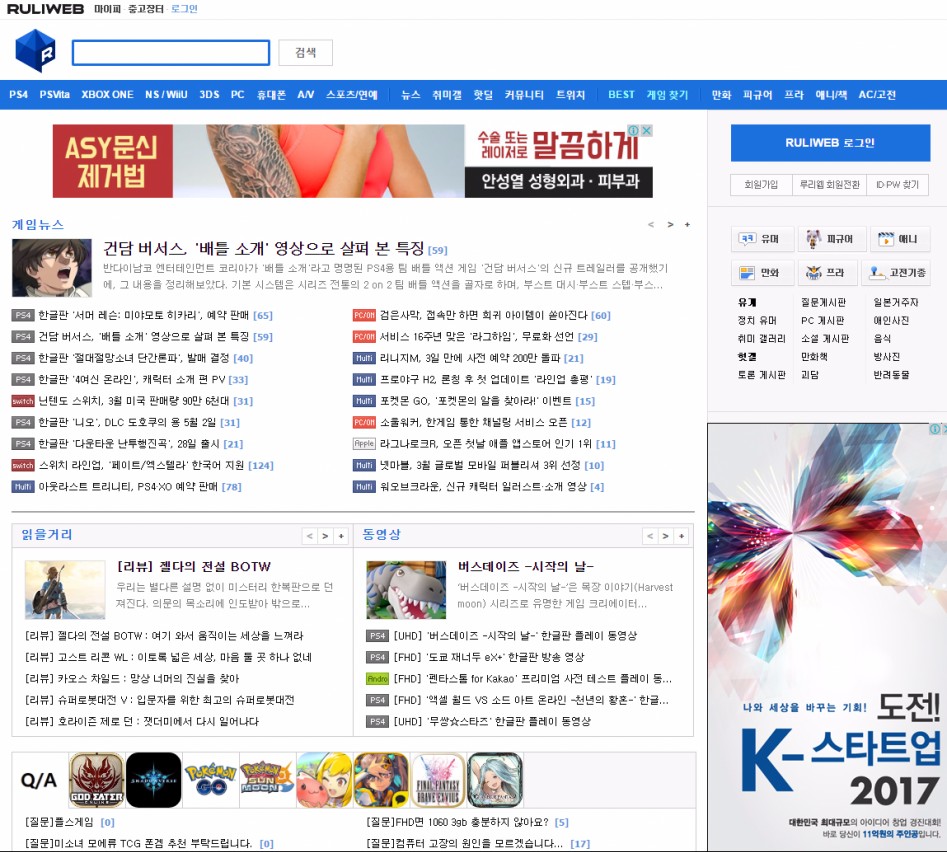Go to previous page in 동영상 panel
This screenshot has height=852, width=947.
650,536
